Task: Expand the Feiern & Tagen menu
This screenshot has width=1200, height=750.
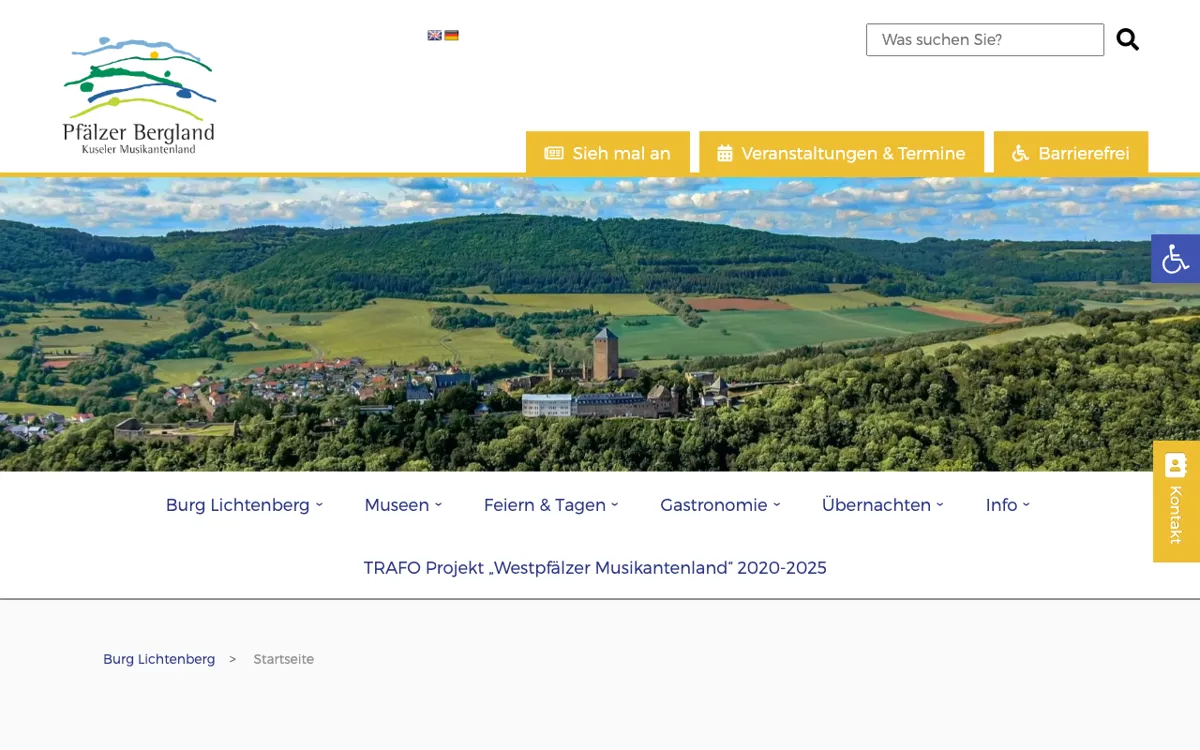Action: point(551,505)
